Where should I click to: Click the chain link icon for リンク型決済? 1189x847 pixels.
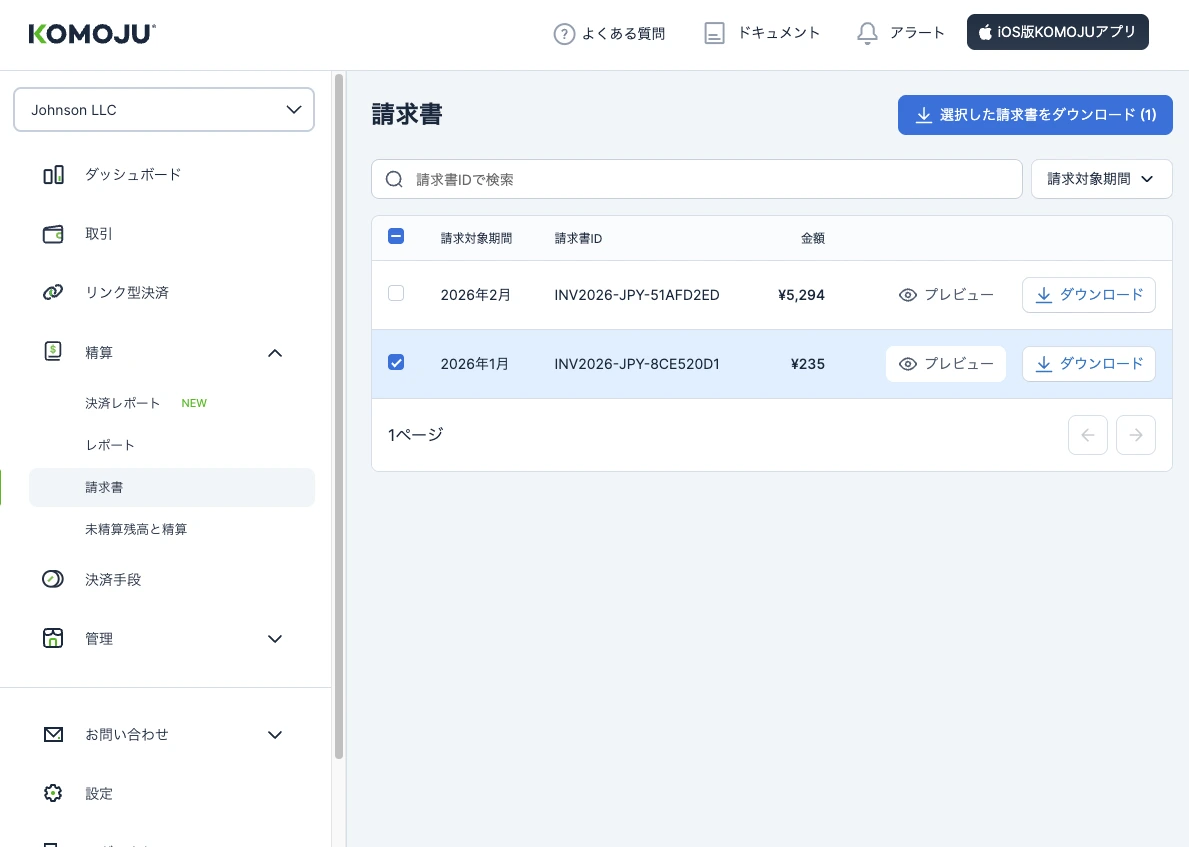[x=53, y=293]
